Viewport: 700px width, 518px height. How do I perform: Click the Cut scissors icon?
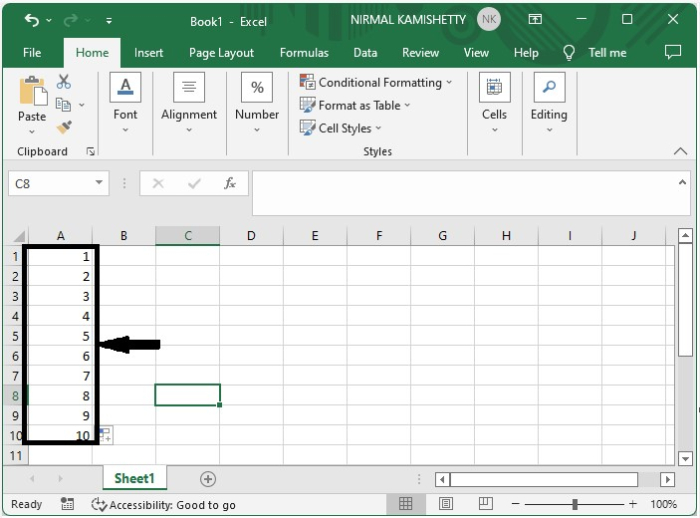pyautogui.click(x=64, y=82)
